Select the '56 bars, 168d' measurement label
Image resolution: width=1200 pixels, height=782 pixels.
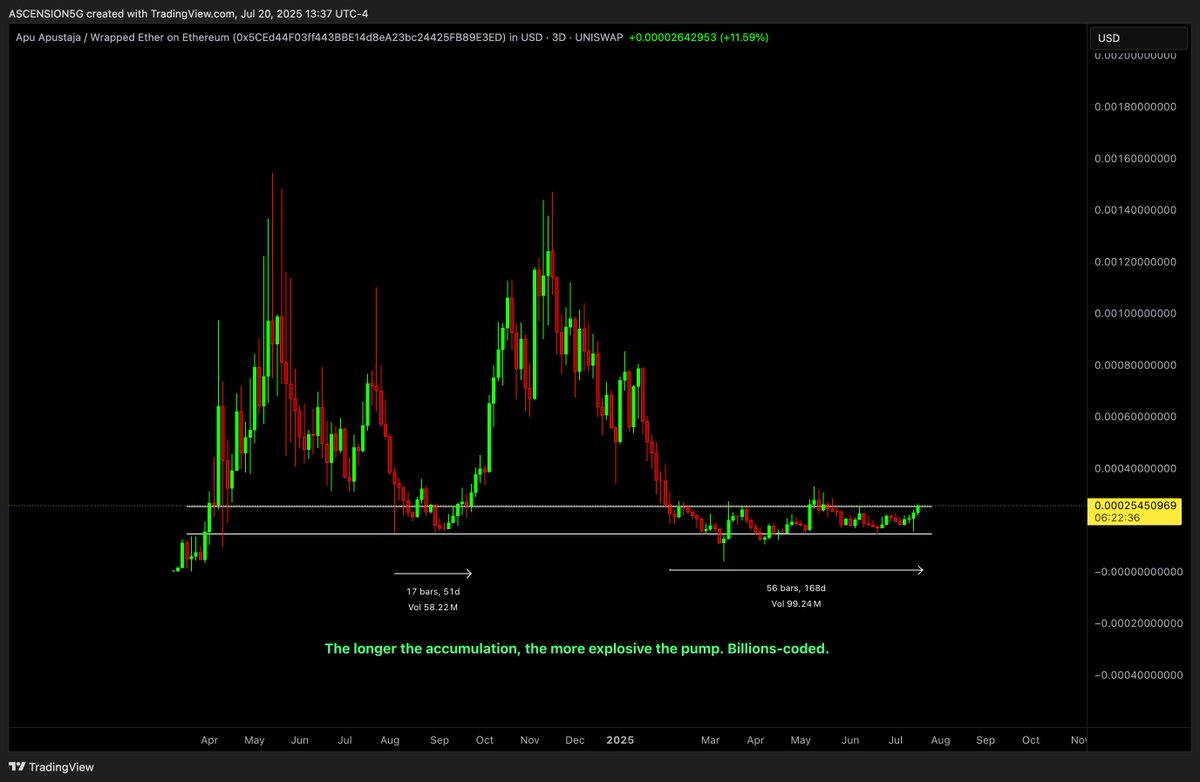[x=797, y=588]
